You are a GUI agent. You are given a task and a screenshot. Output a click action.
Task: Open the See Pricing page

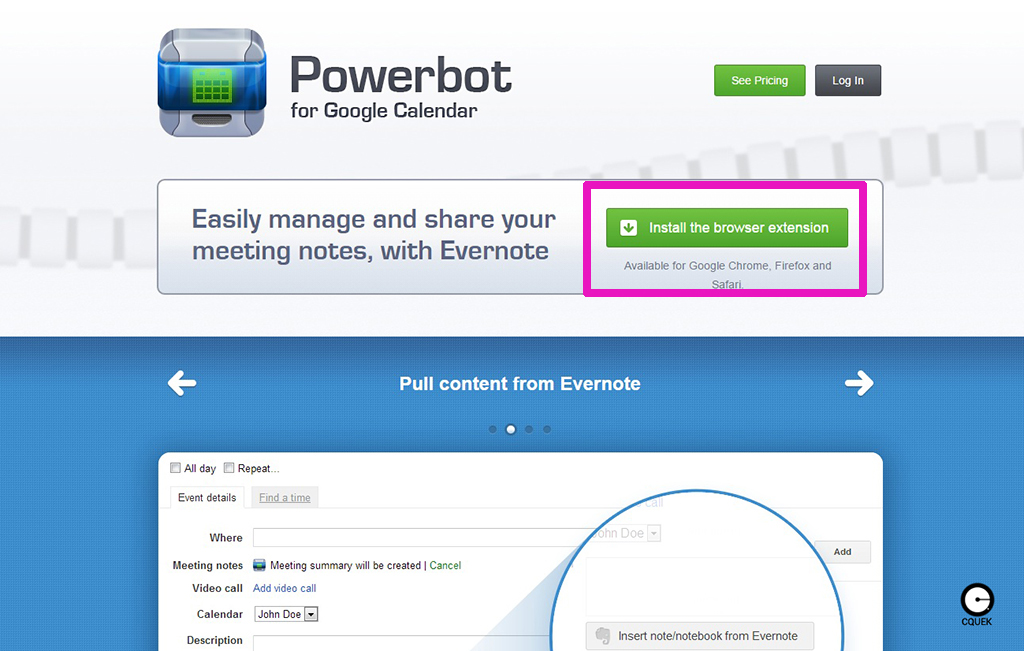760,80
